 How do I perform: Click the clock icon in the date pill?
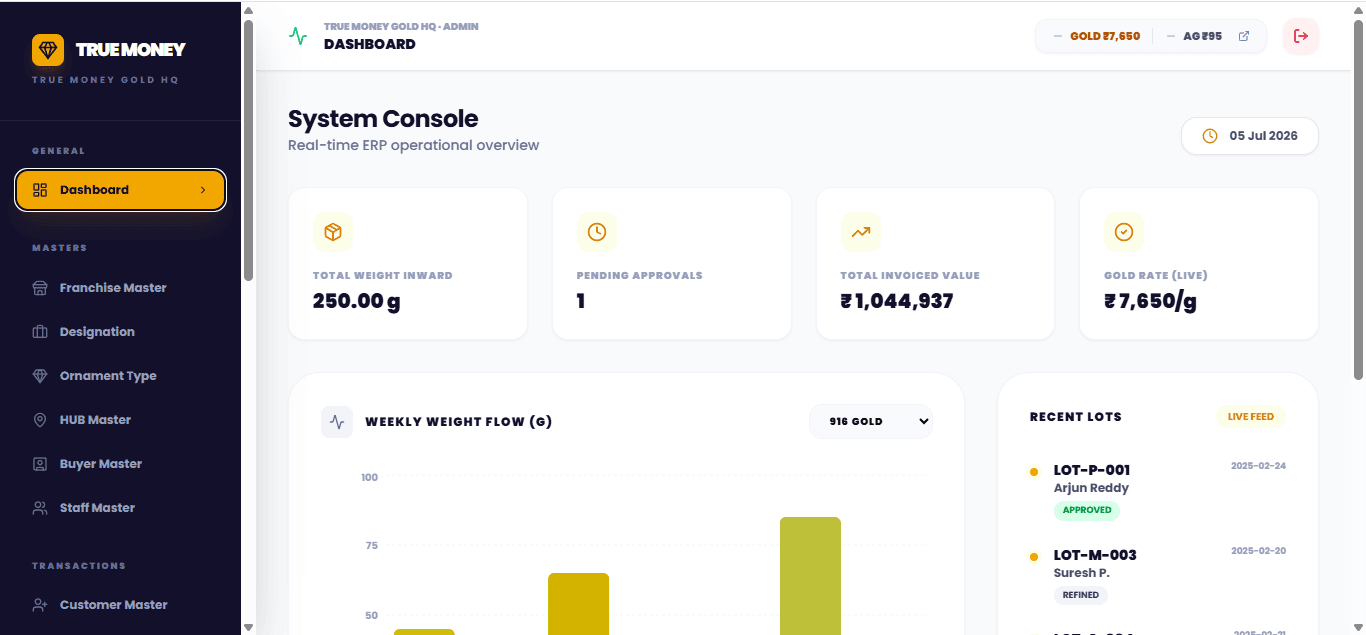coord(1210,136)
